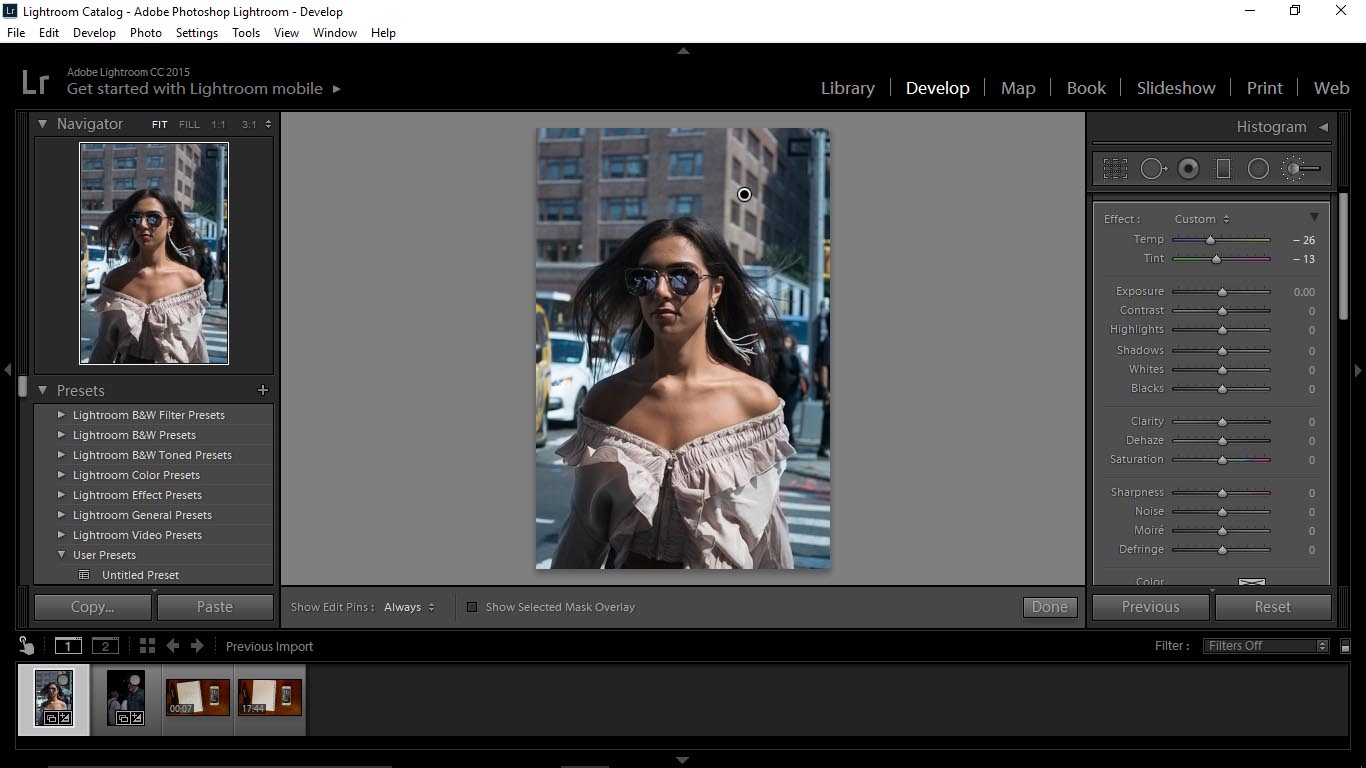Viewport: 1366px width, 768px height.
Task: Collapse effect sliders with disclosure triangle
Action: tap(1314, 217)
